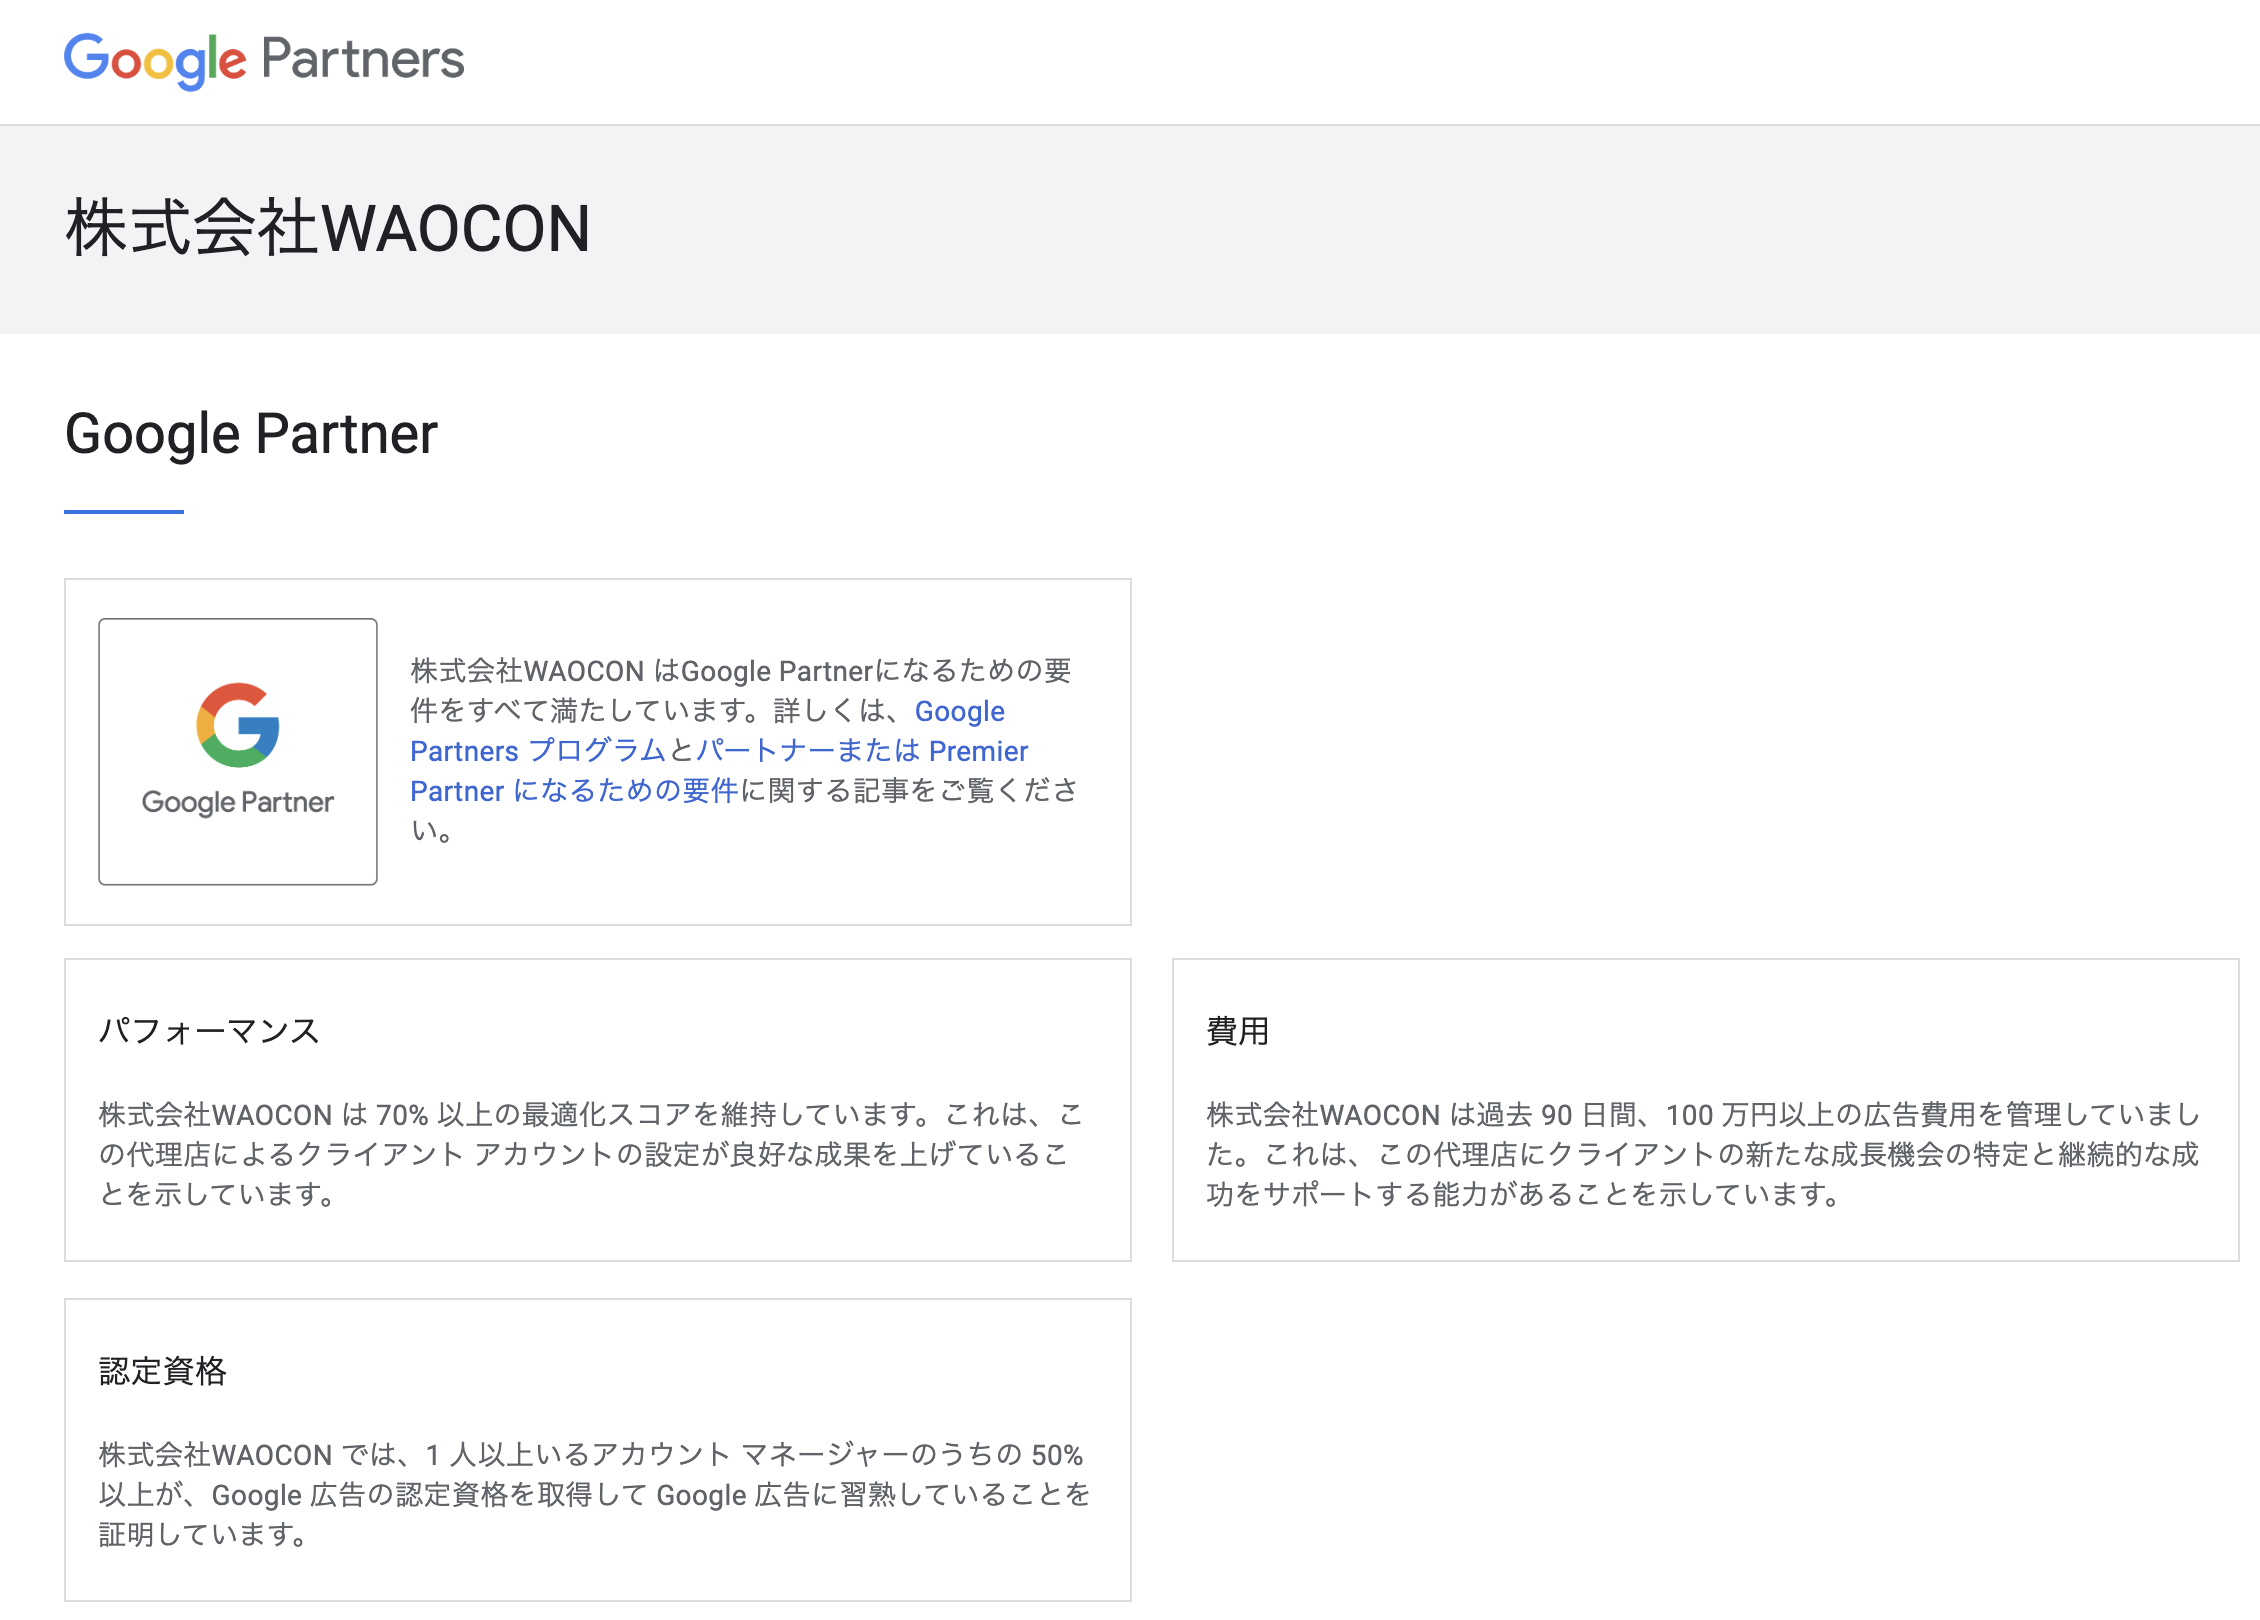Click the 株式会社WAOCON company title
This screenshot has height=1620, width=2260.
click(328, 229)
